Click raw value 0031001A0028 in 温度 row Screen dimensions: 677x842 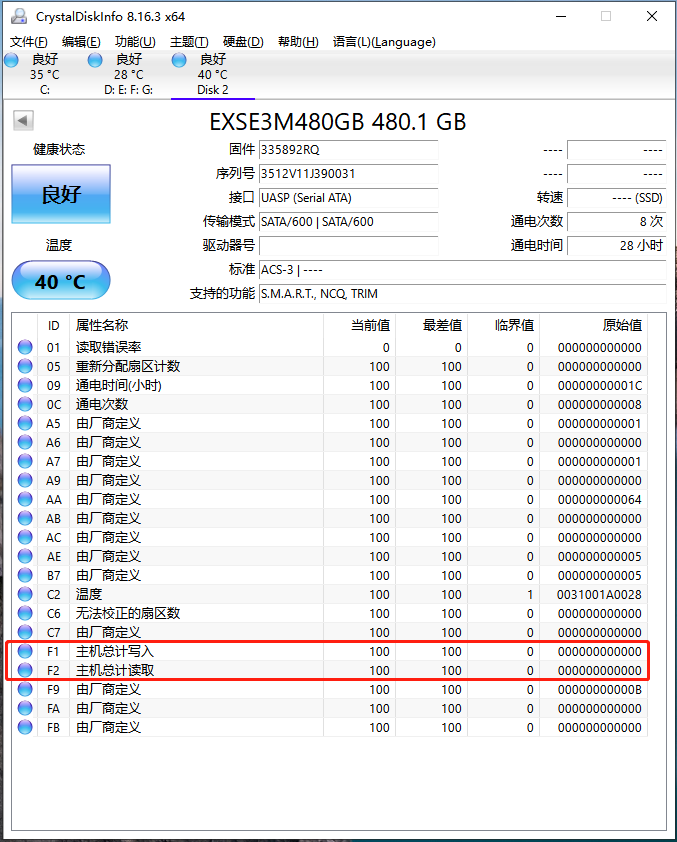599,594
